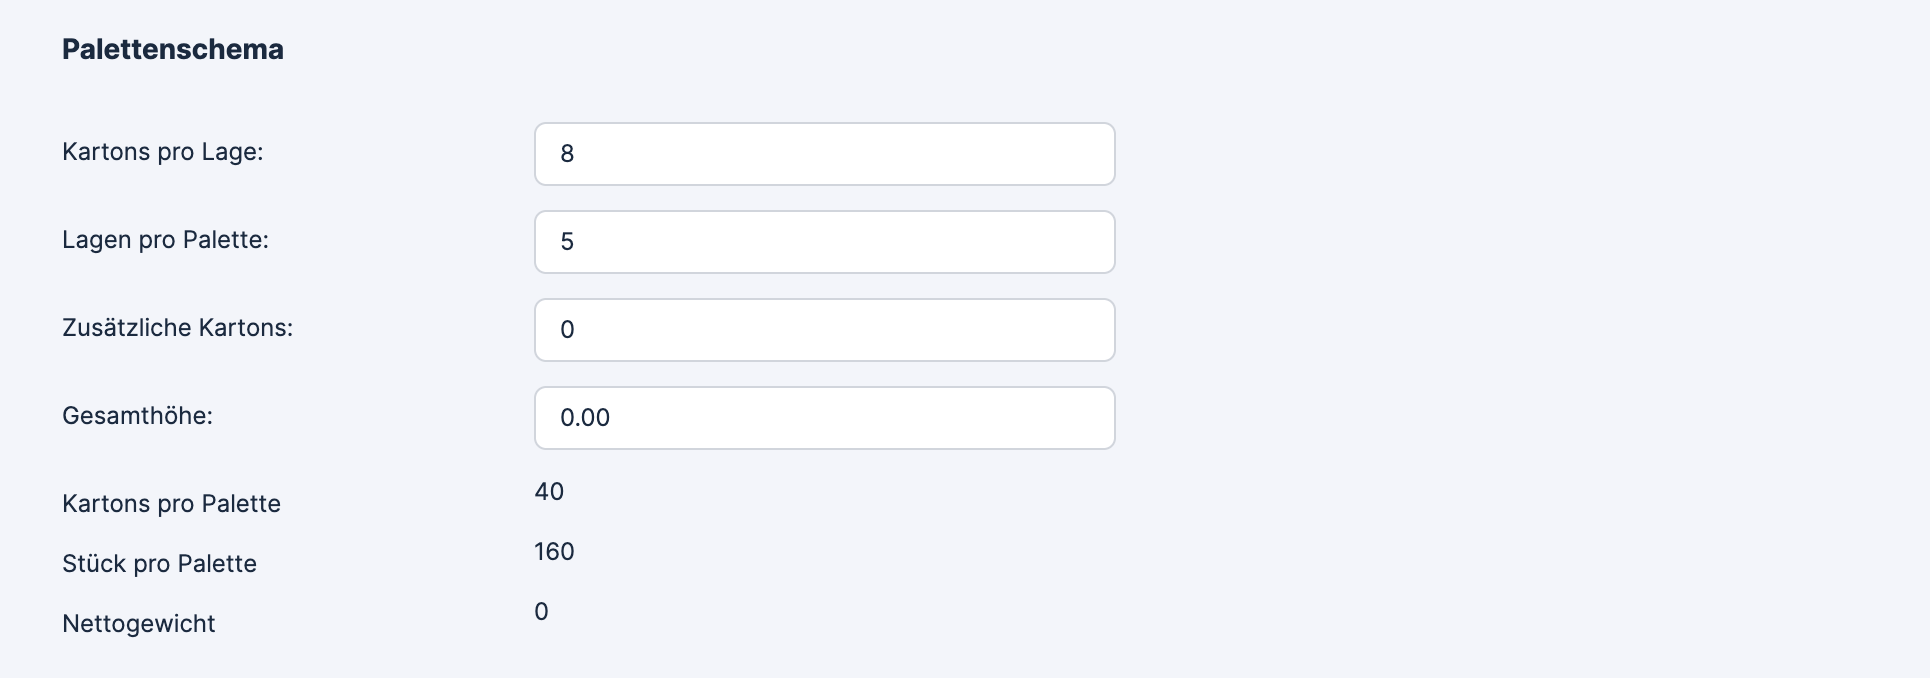Select the Zusätzliche Kartons label text
The image size is (1930, 678).
(177, 328)
